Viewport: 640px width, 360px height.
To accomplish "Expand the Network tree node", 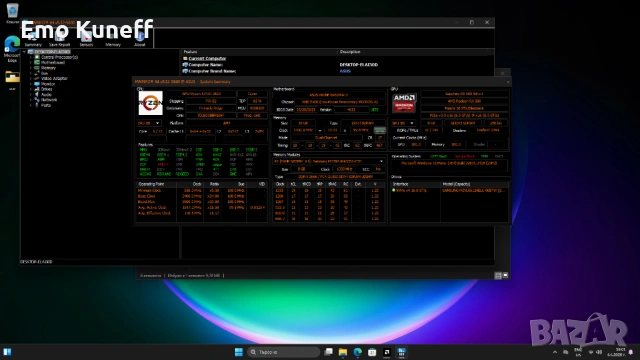I will click(x=31, y=100).
